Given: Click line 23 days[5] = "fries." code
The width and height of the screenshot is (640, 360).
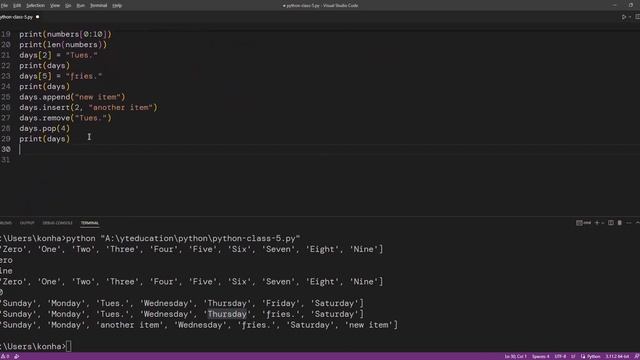Looking at the screenshot, I should (61, 76).
